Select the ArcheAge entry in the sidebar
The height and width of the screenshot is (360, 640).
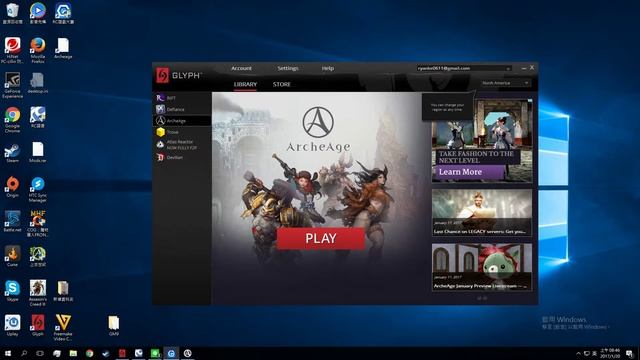182,121
